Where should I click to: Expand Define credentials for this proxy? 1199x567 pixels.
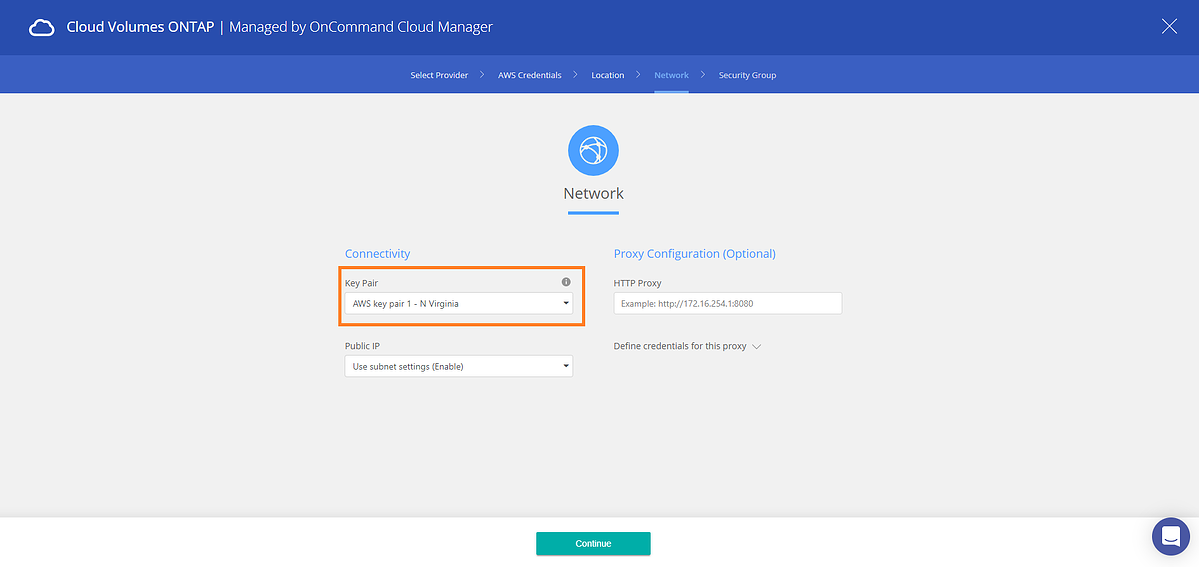687,346
